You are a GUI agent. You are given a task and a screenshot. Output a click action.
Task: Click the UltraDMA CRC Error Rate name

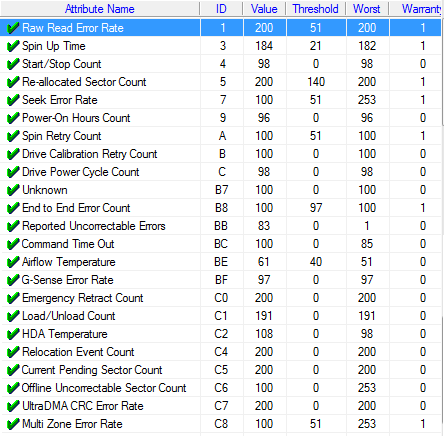click(83, 406)
